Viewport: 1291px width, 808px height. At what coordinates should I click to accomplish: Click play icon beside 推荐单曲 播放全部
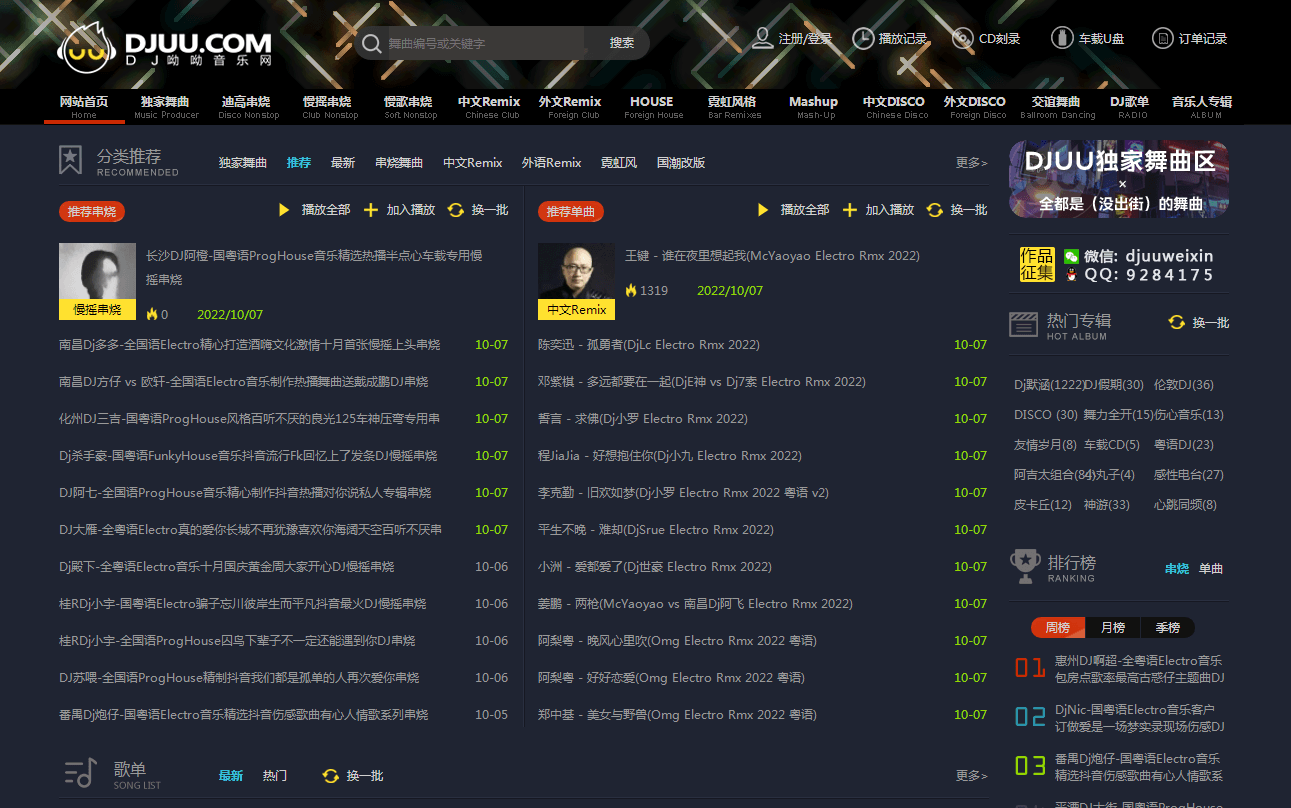click(763, 210)
